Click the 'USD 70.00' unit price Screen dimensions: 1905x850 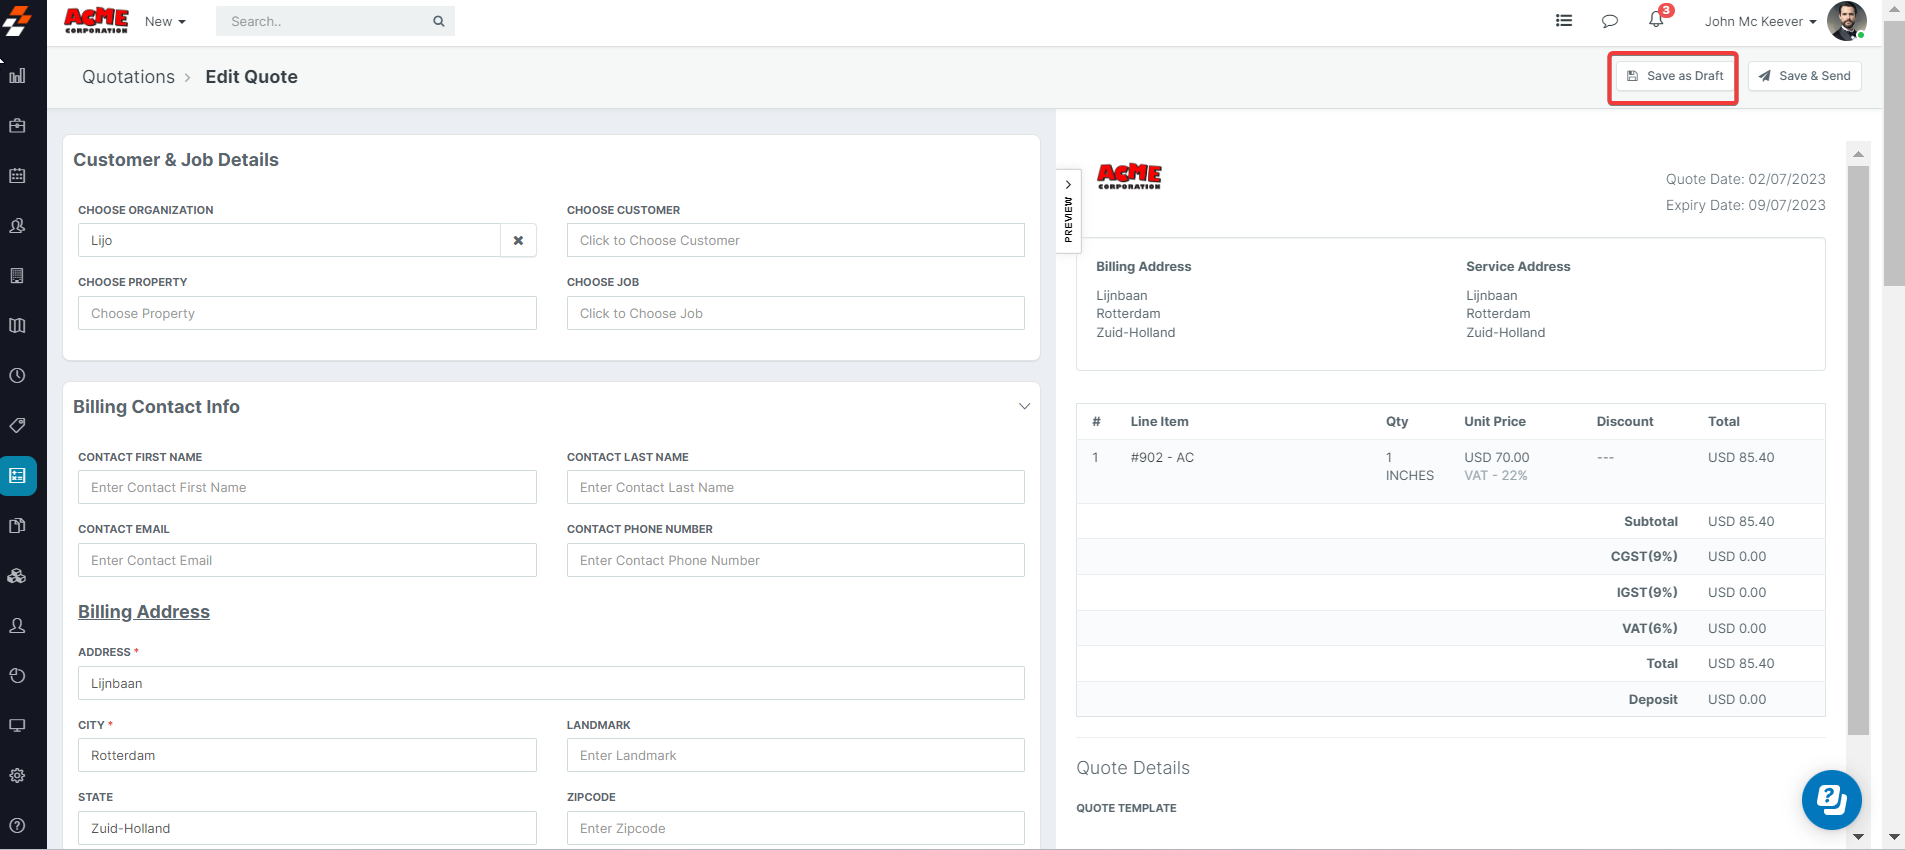point(1497,457)
